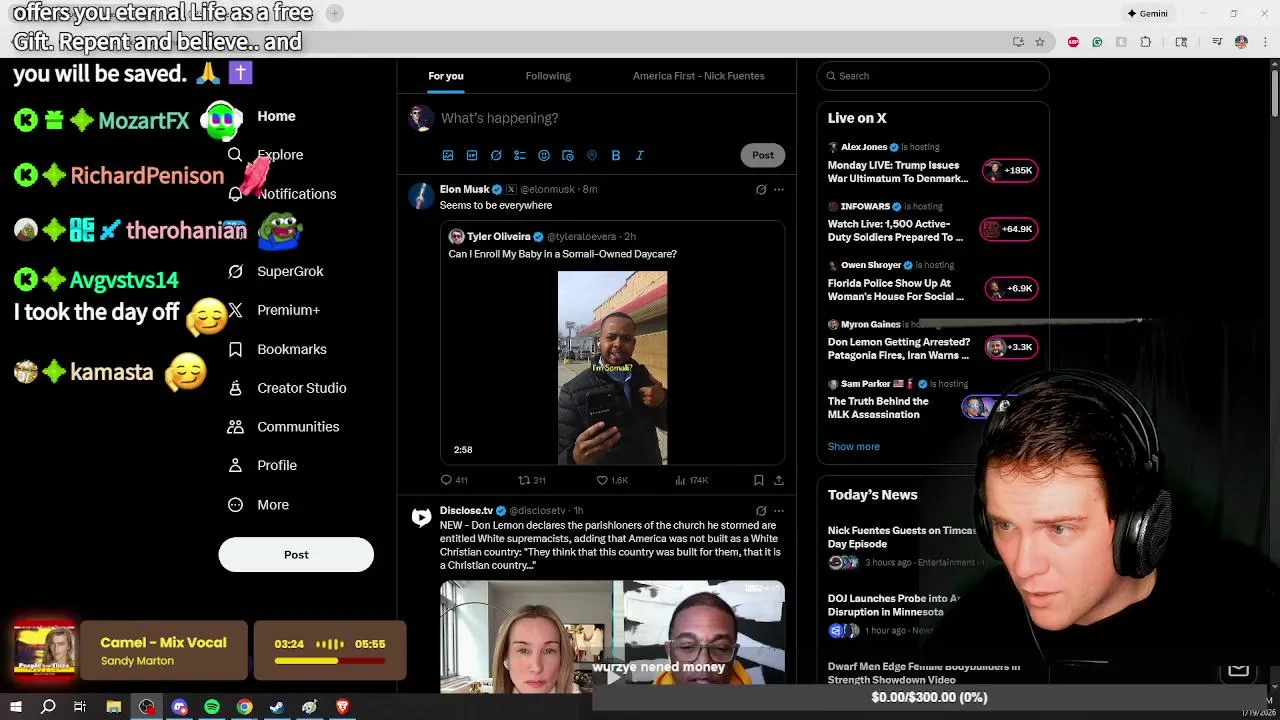Switch to the Following tab
Viewport: 1280px width, 720px height.
(548, 76)
